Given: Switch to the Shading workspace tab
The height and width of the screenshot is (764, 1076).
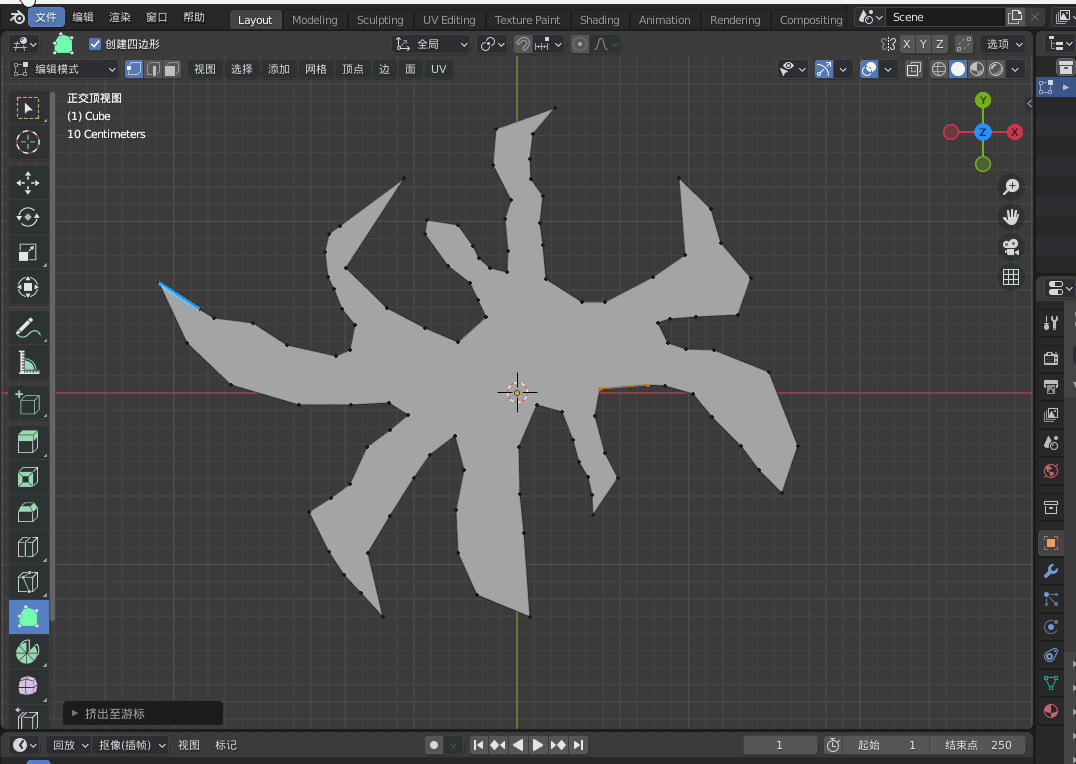Looking at the screenshot, I should 599,20.
